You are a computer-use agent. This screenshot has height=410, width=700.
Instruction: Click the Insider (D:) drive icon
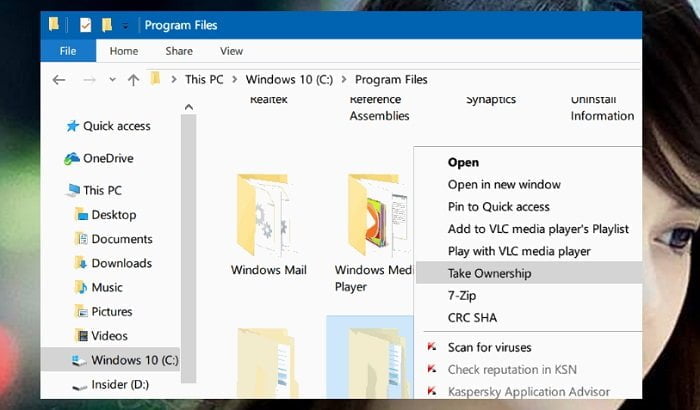pos(79,386)
